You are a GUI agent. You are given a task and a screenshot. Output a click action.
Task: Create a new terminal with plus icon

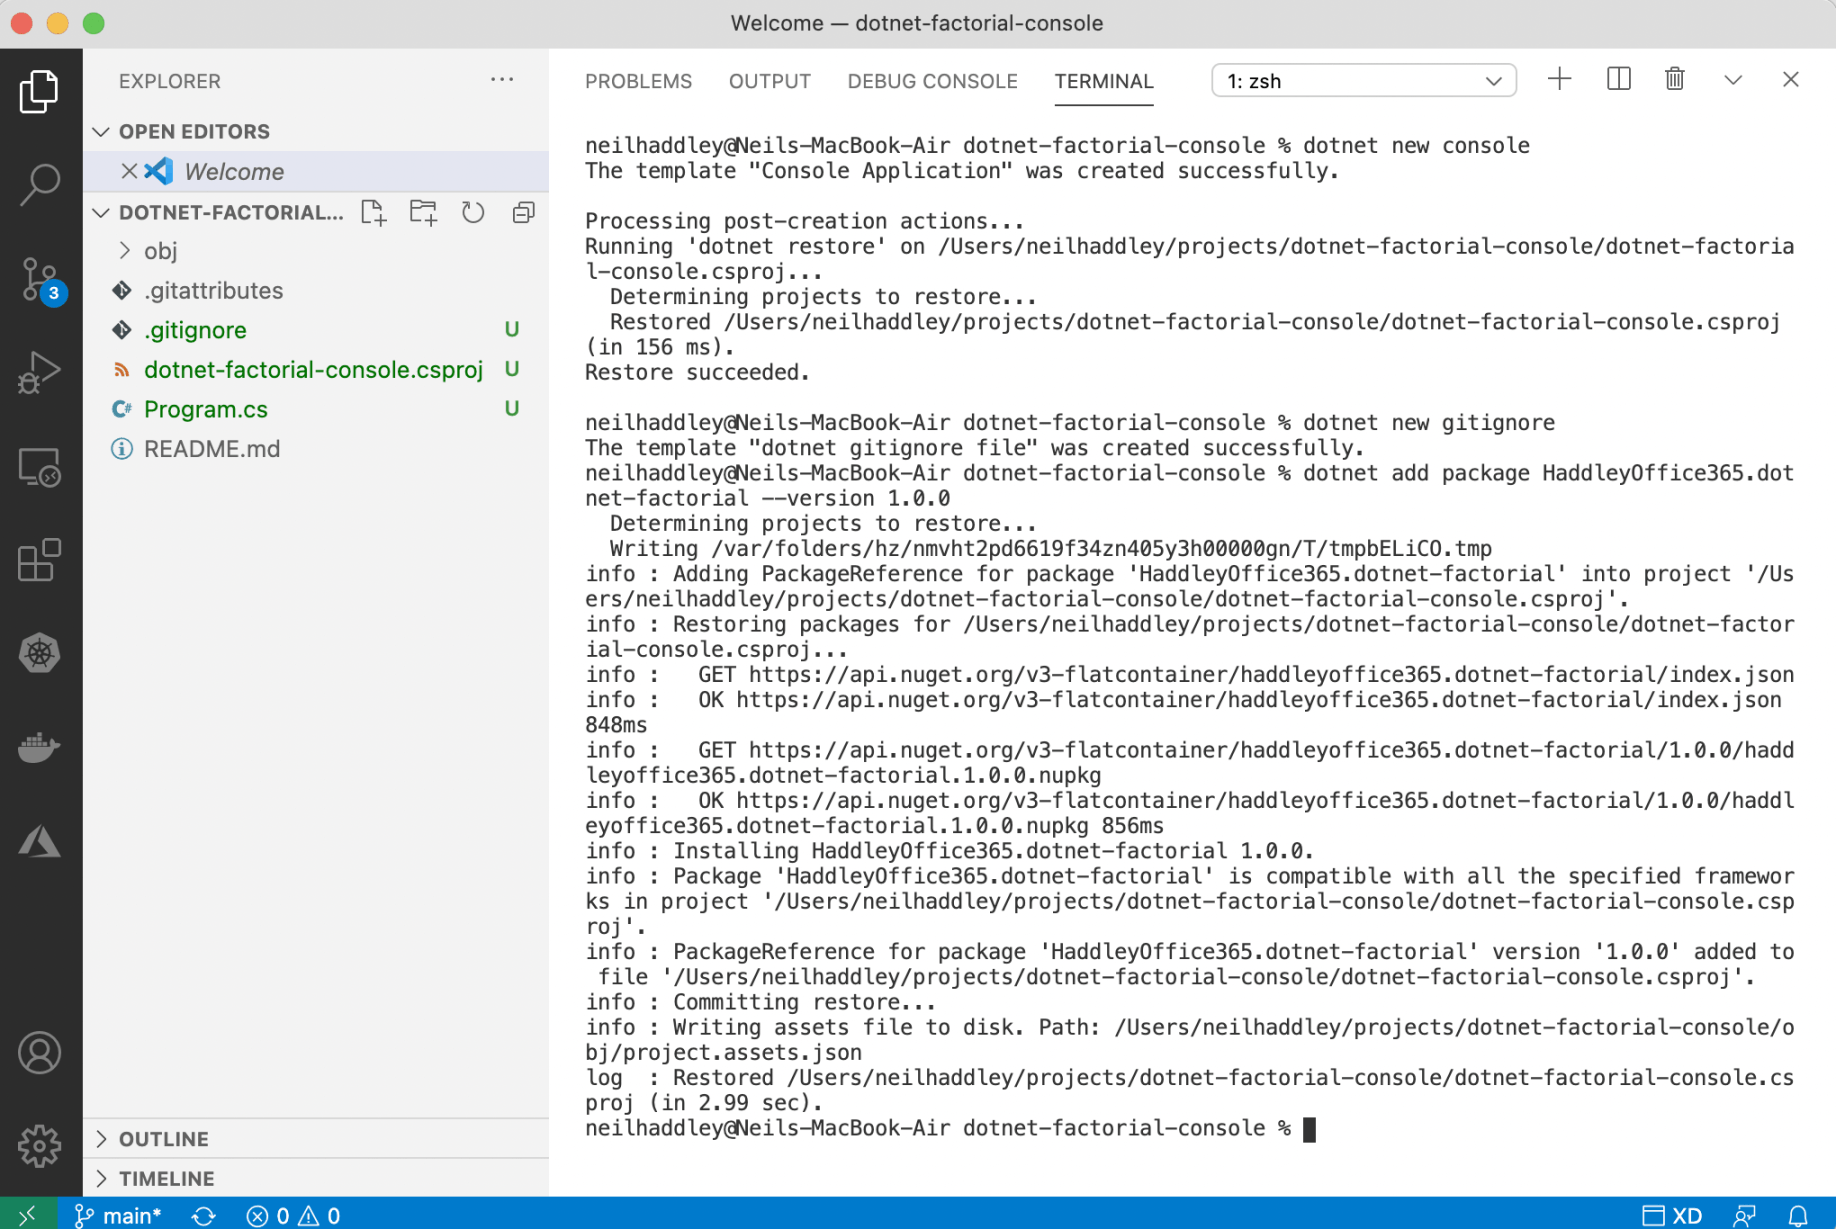[x=1559, y=80]
